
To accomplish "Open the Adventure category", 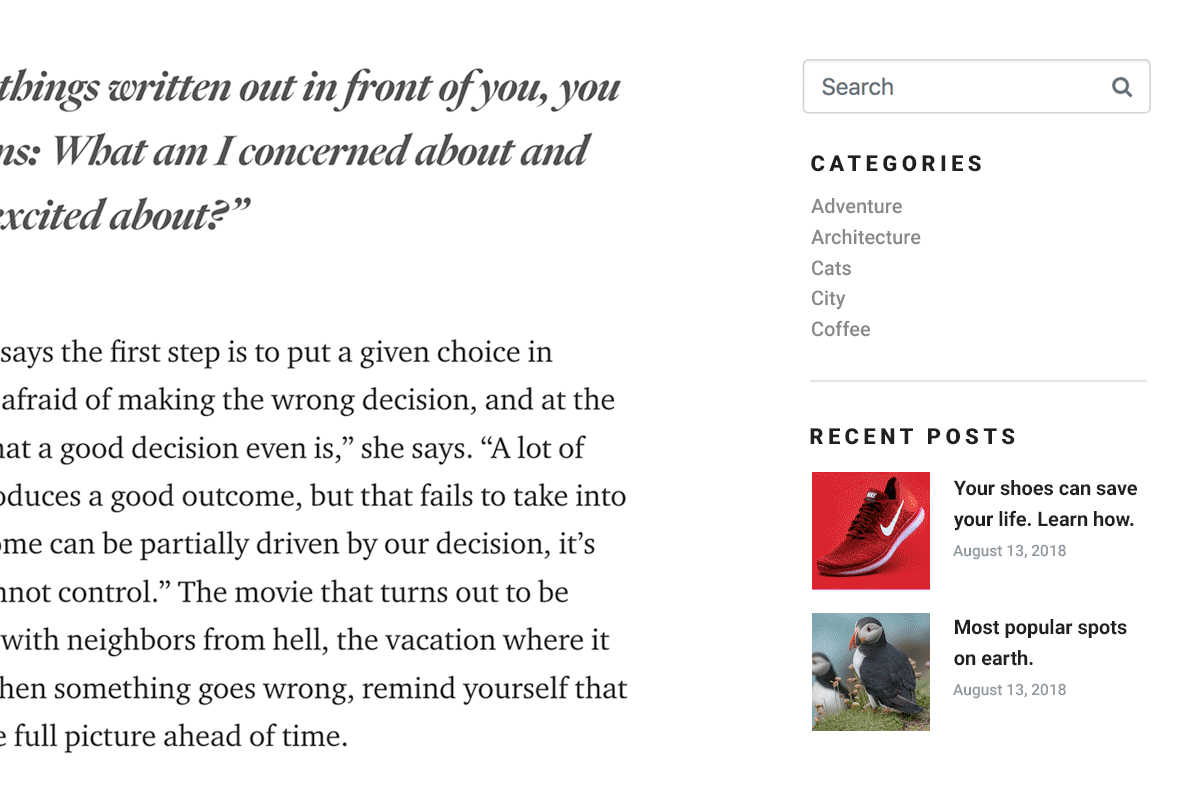I will 856,206.
